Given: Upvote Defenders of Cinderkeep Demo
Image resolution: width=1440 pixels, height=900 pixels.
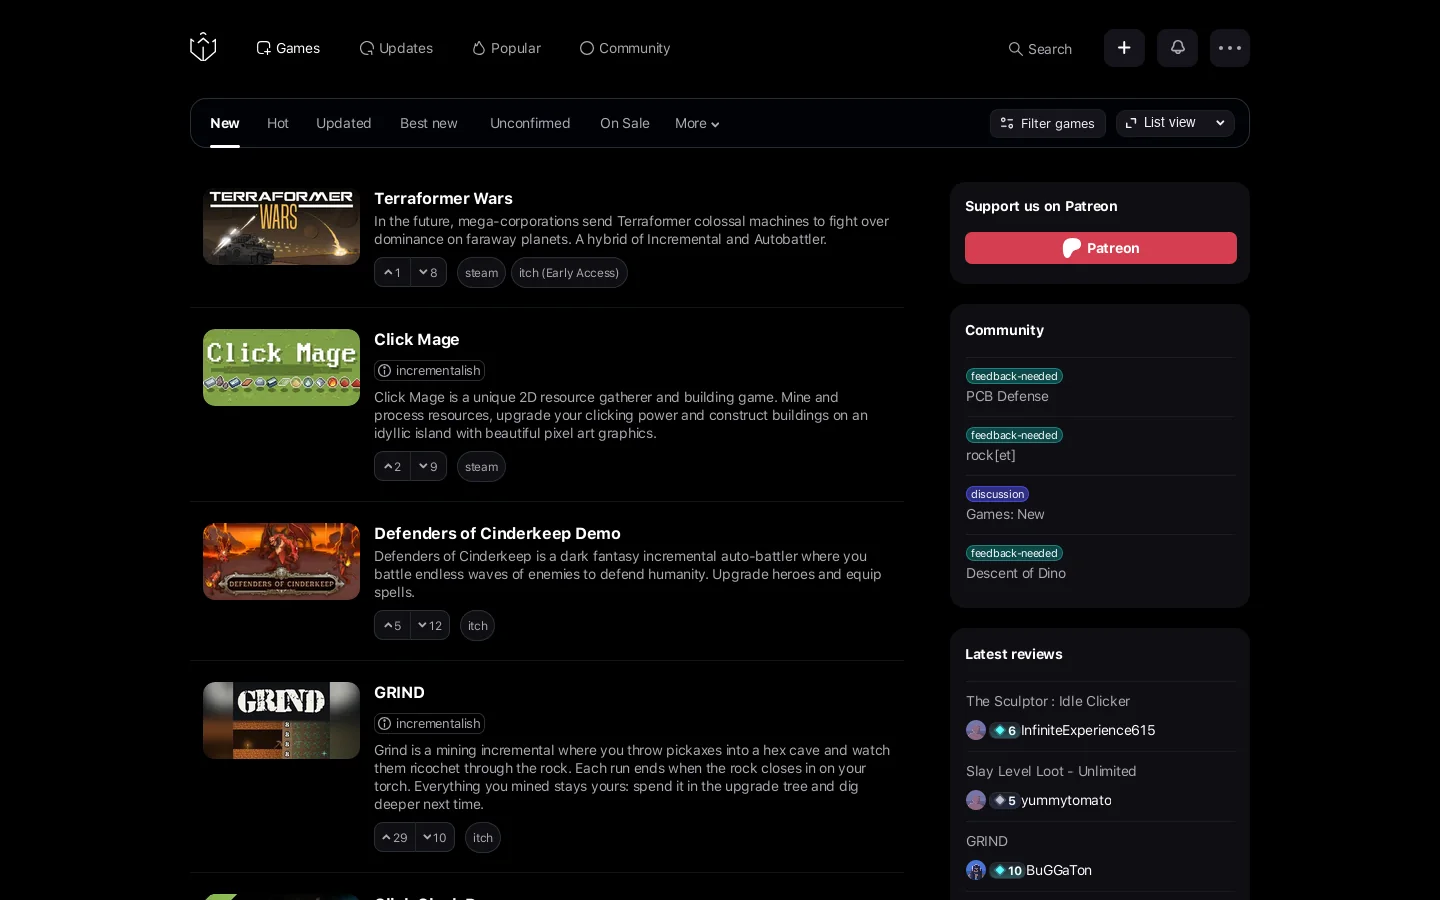Looking at the screenshot, I should 392,626.
